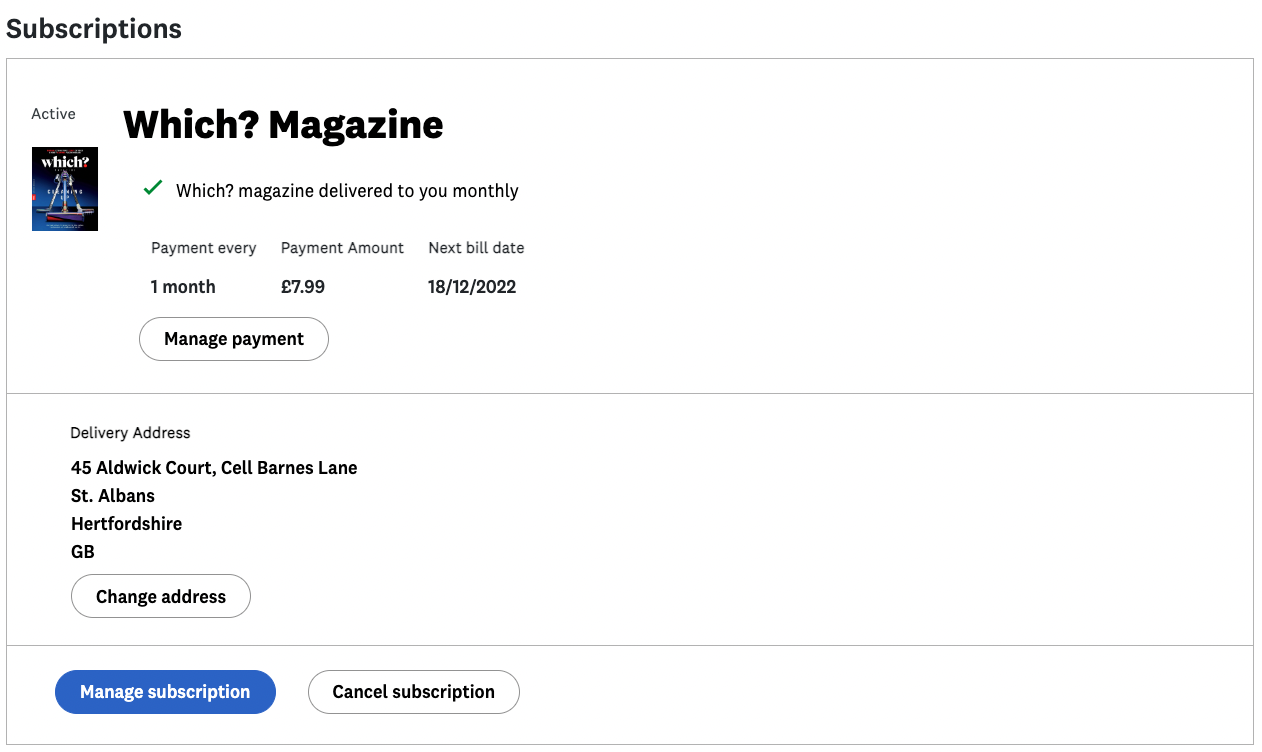Click the £7.99 payment amount
Viewport: 1262px width, 752px height.
pos(303,287)
